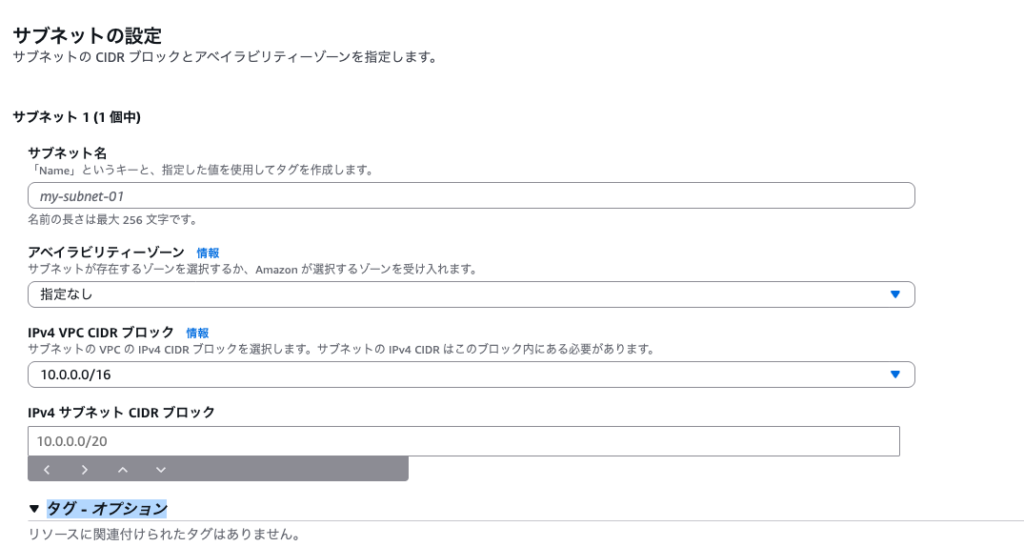
Task: Click the IPv4 VPC CIDR ブロック label
Action: pos(101,332)
